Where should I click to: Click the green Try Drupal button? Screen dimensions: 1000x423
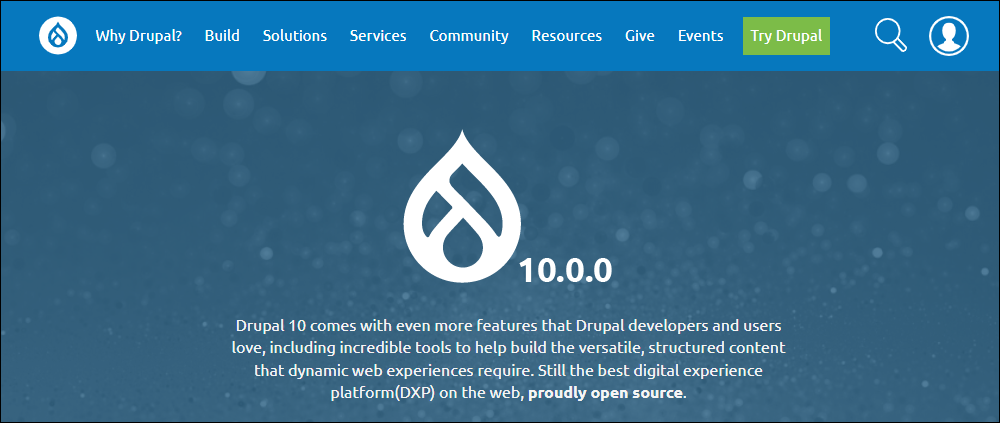point(786,36)
